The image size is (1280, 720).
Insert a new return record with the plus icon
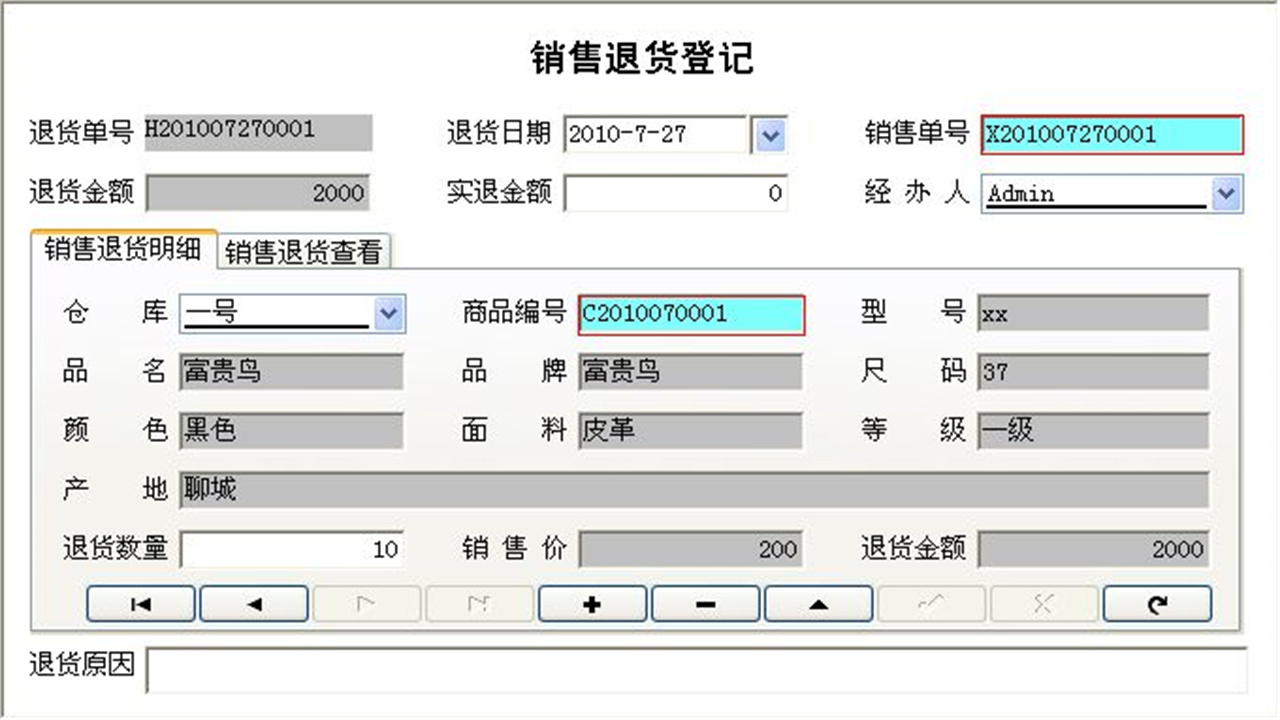[592, 603]
